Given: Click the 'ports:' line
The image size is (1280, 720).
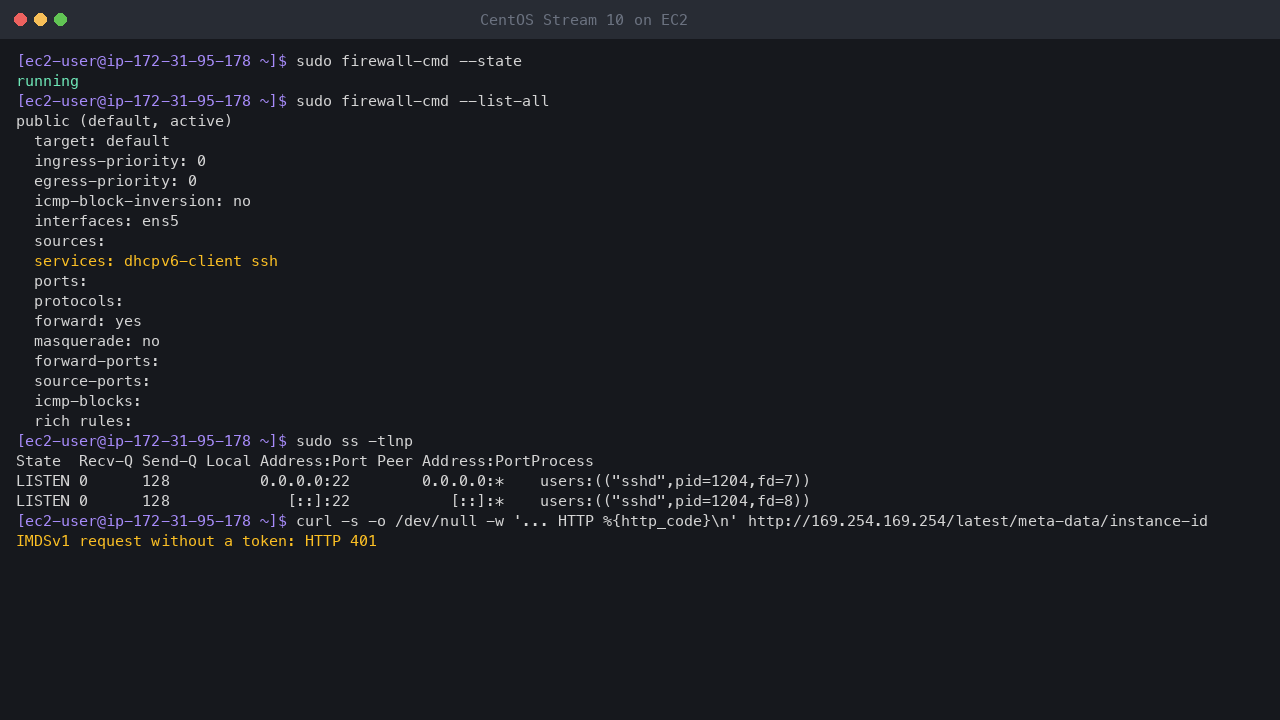Looking at the screenshot, I should click(x=61, y=281).
